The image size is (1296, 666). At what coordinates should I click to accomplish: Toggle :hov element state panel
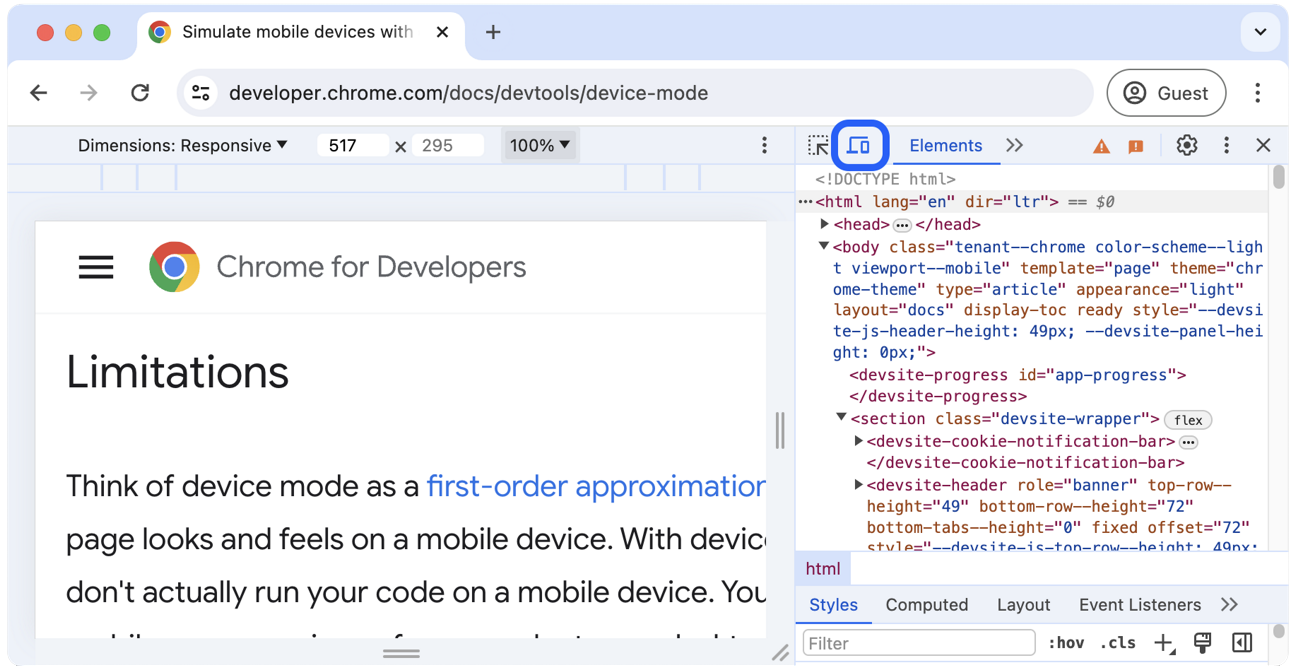click(1066, 643)
